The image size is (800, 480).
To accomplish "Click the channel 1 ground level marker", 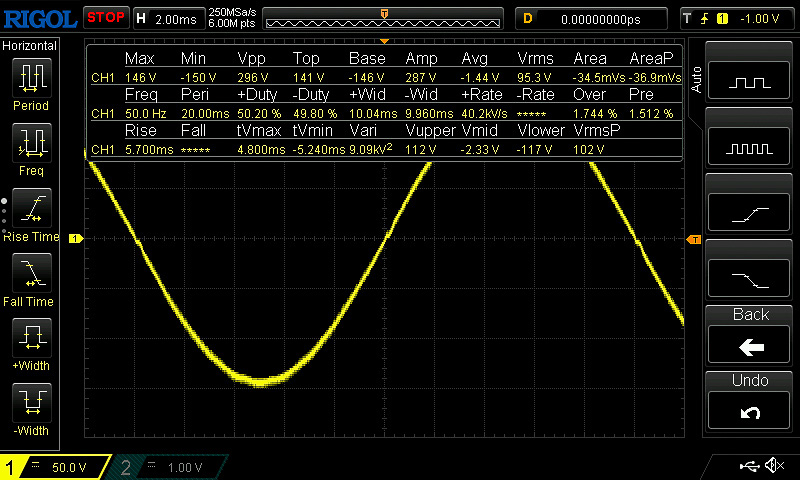I will tap(76, 238).
